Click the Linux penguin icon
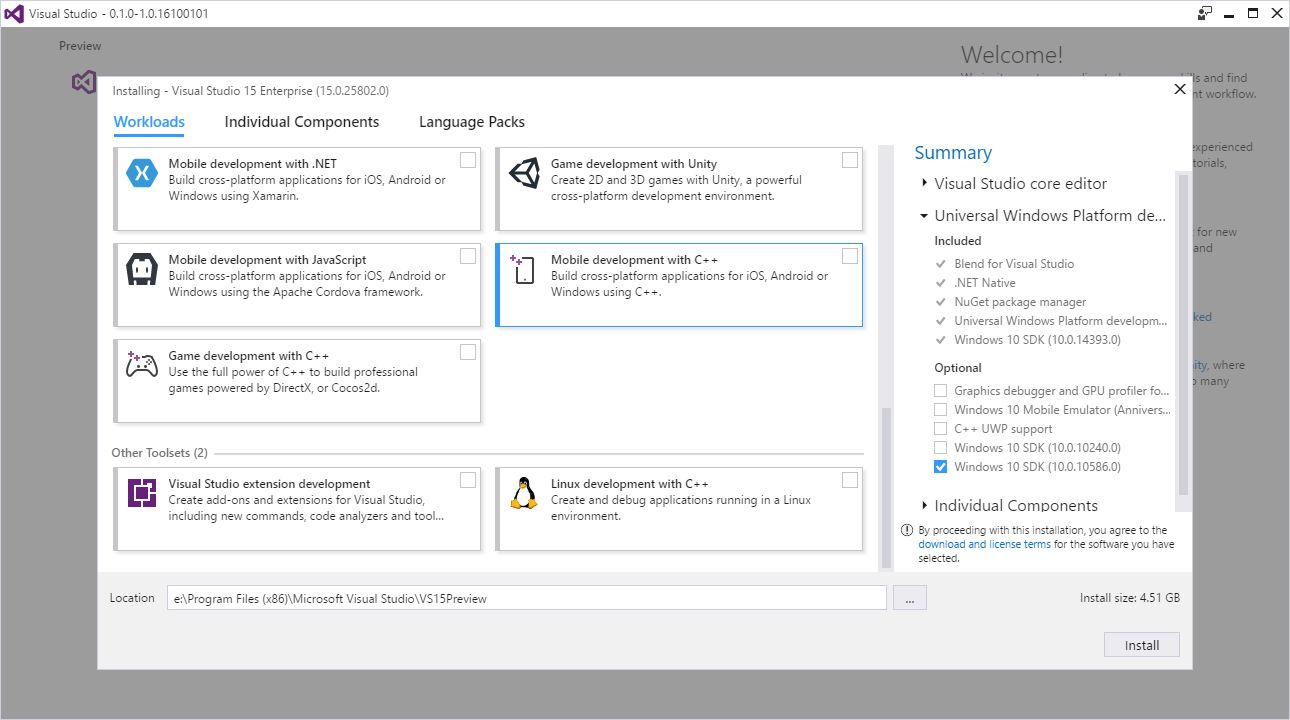This screenshot has height=720, width=1290. click(524, 494)
